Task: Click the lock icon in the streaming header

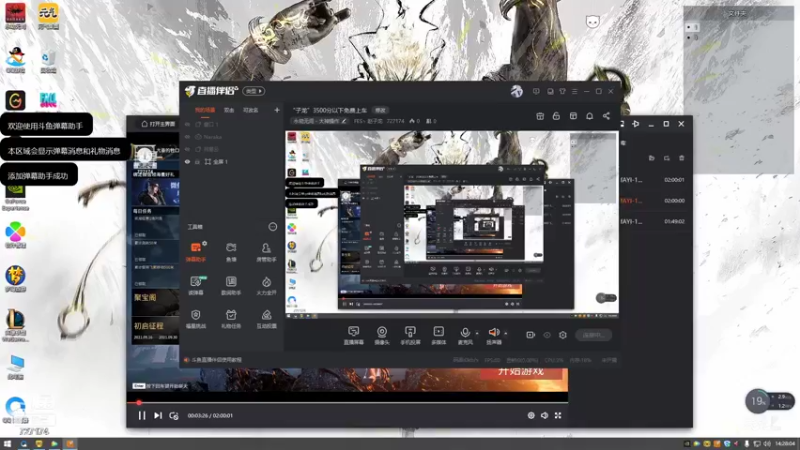Action: [x=556, y=116]
